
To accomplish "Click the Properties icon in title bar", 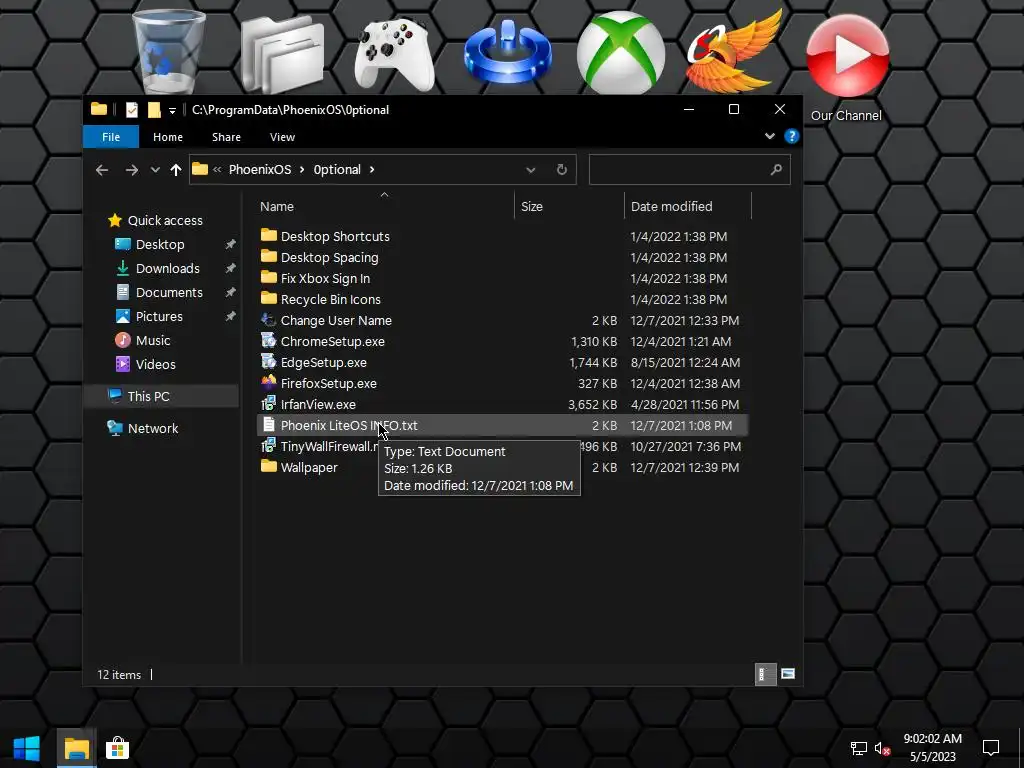I will pyautogui.click(x=131, y=110).
